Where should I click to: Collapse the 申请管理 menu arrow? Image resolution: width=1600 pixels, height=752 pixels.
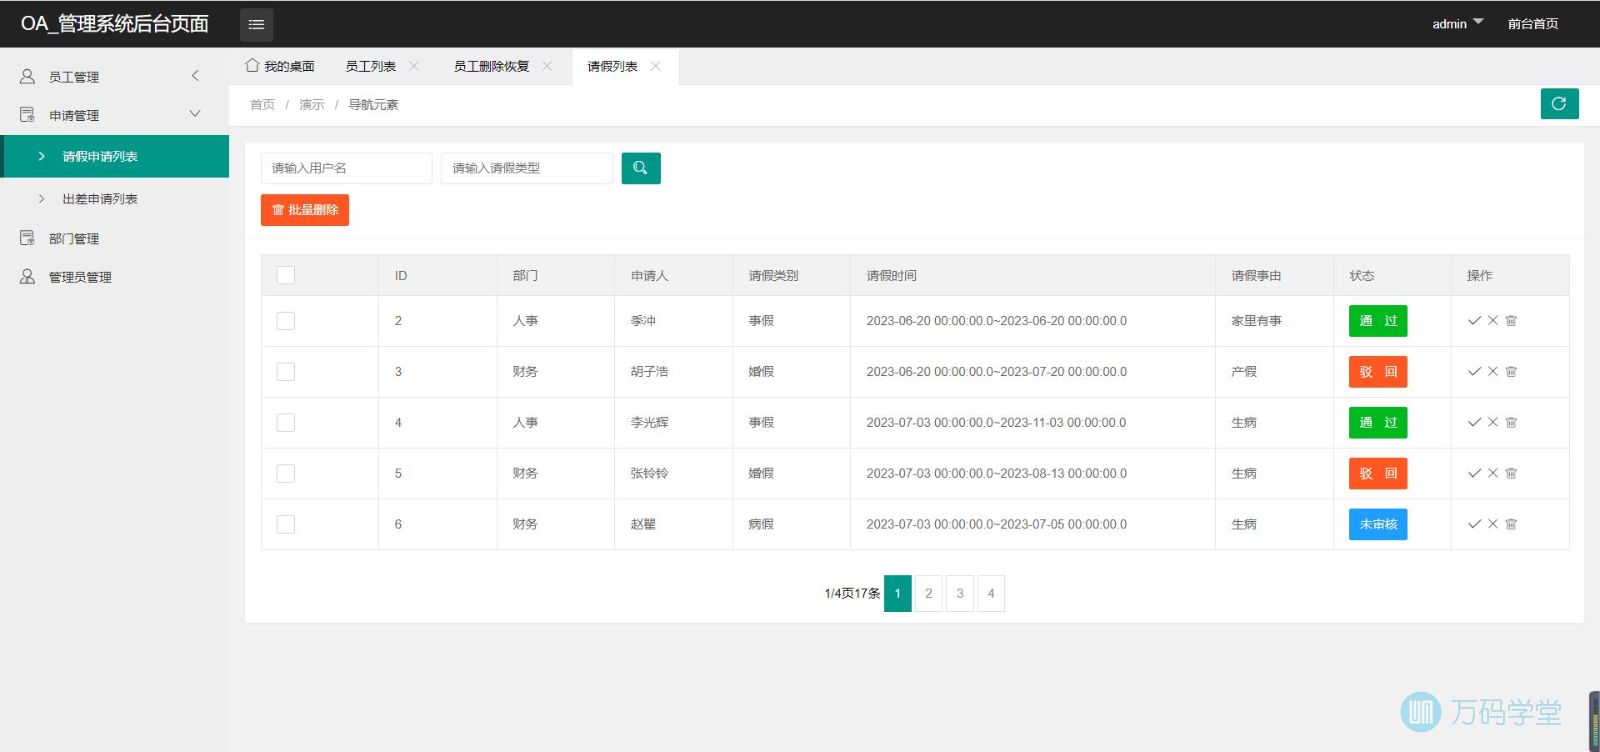point(195,114)
